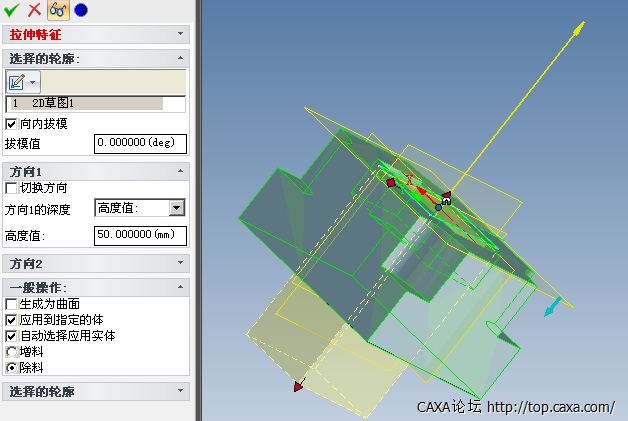Expand the 拉伸特征 header dropdown
This screenshot has height=421, width=628.
(x=180, y=34)
